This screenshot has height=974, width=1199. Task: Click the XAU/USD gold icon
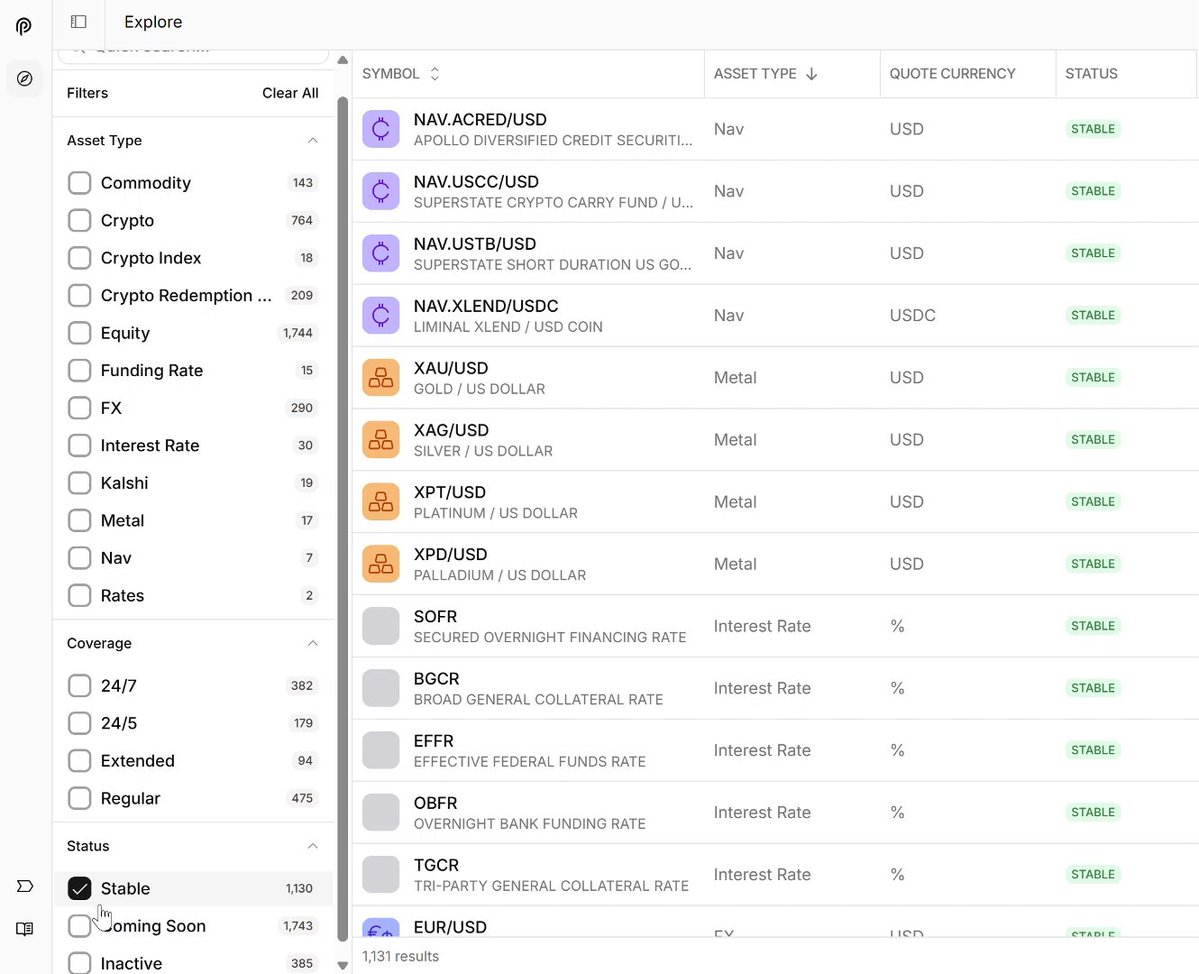381,378
